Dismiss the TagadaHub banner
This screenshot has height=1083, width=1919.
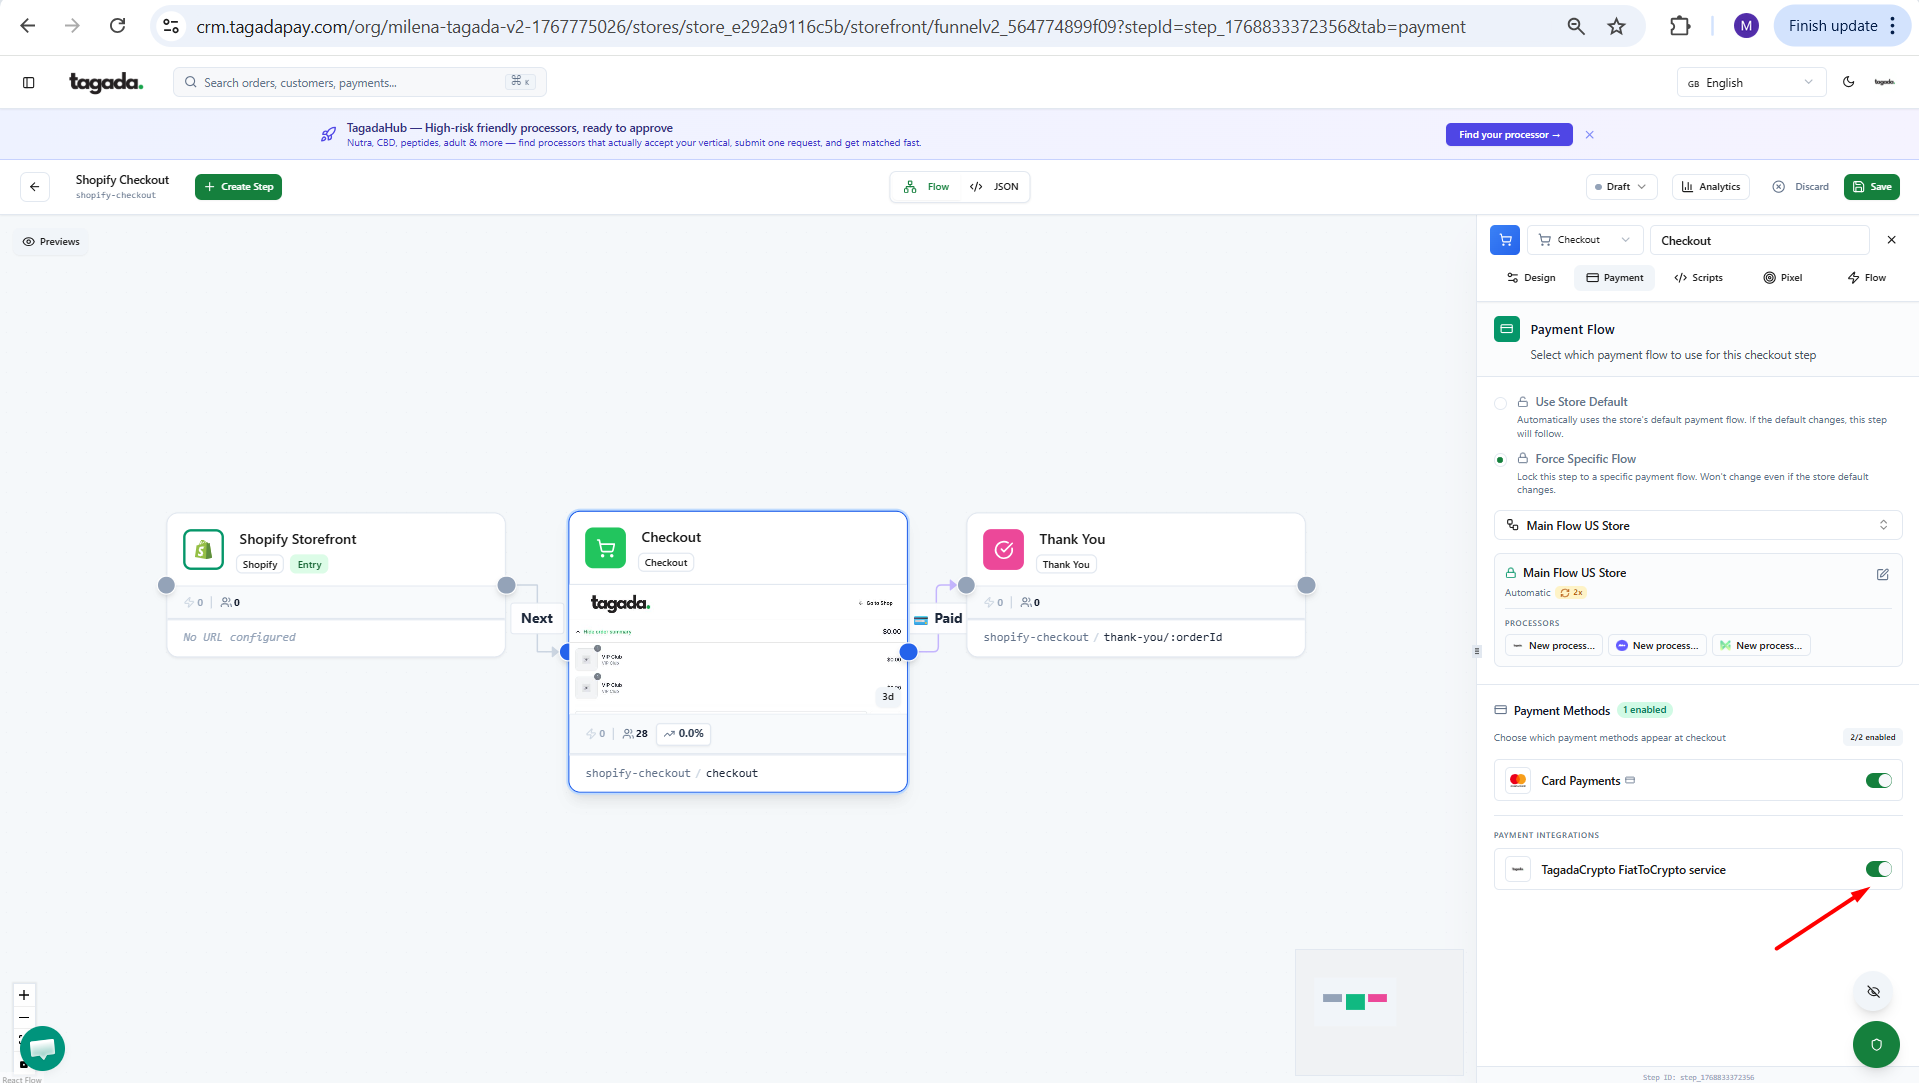pos(1589,135)
